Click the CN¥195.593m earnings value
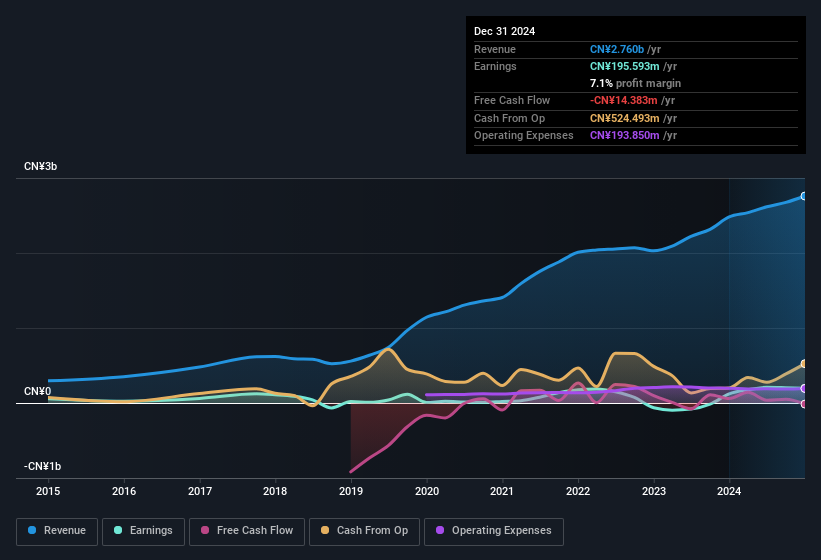This screenshot has width=821, height=560. coord(625,66)
